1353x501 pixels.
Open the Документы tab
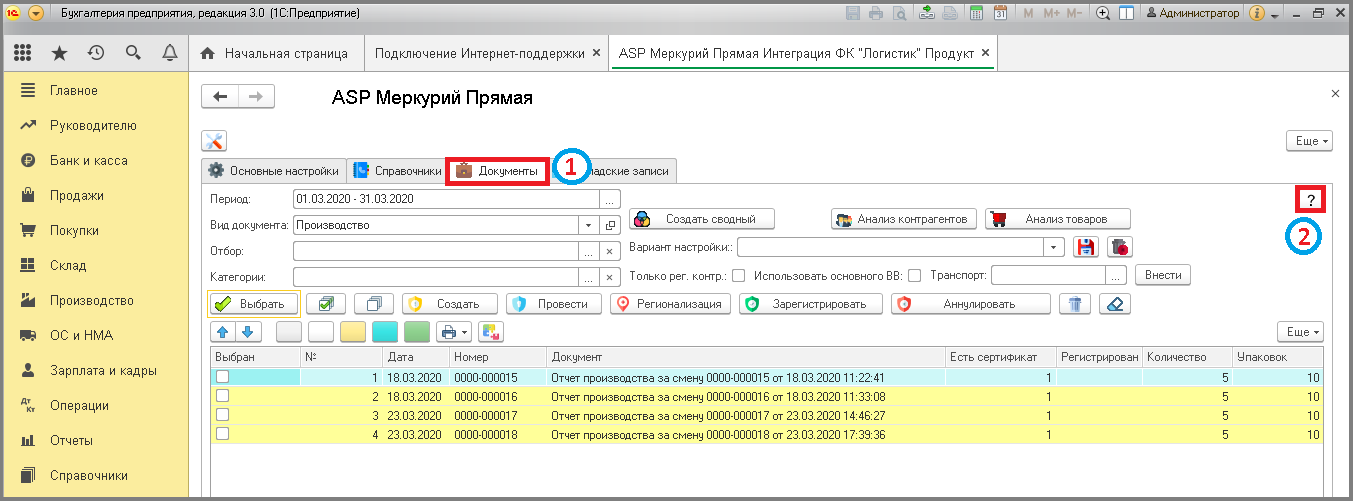click(498, 171)
